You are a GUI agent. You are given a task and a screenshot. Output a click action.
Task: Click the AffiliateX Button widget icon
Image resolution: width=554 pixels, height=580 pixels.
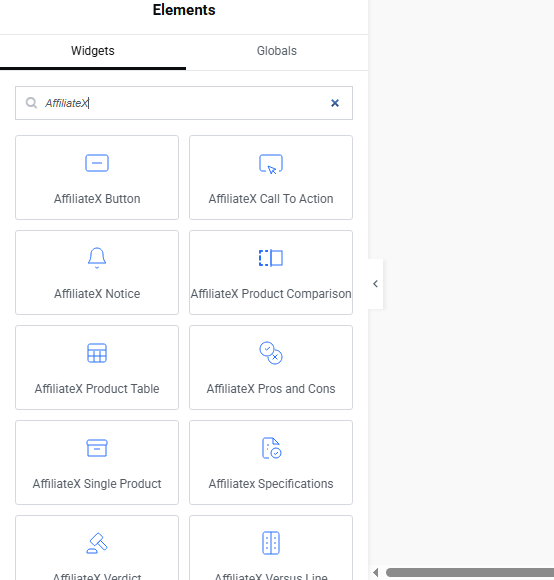tap(97, 163)
